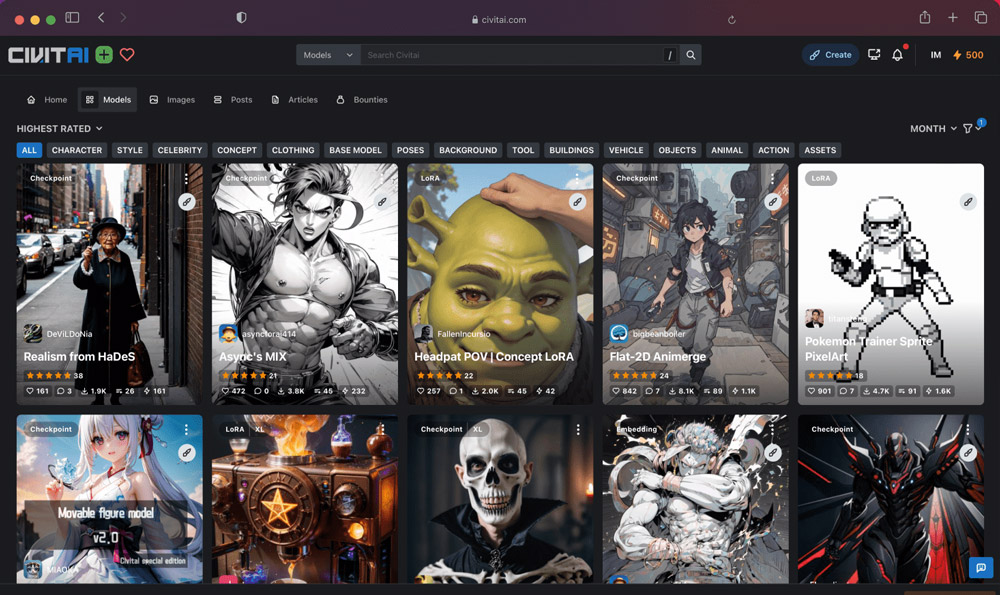Select the OBJECTS category chip

point(677,150)
